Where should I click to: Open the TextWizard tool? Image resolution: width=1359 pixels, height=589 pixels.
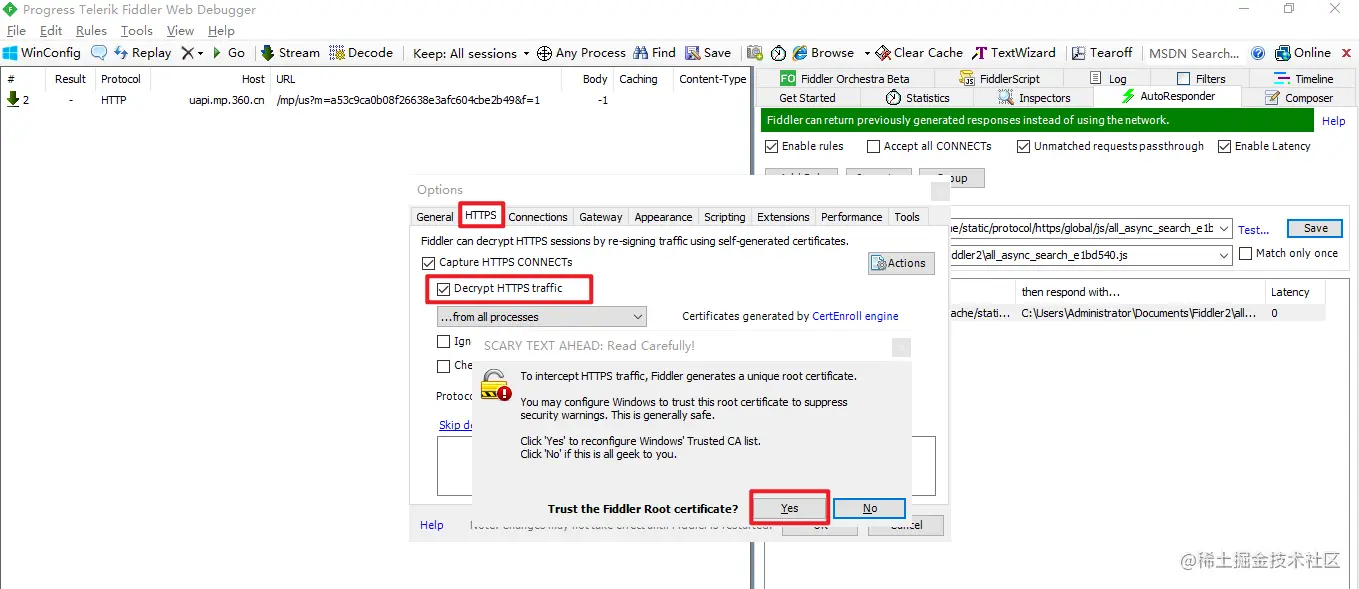1014,53
